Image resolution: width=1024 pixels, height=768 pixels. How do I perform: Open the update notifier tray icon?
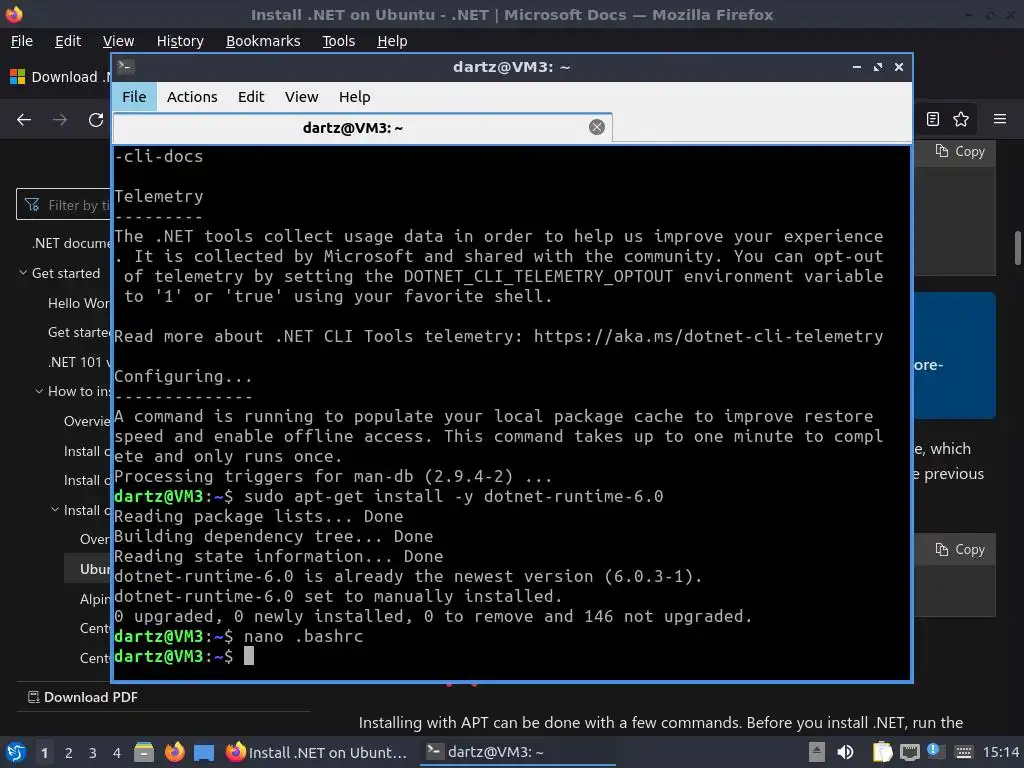tap(933, 751)
